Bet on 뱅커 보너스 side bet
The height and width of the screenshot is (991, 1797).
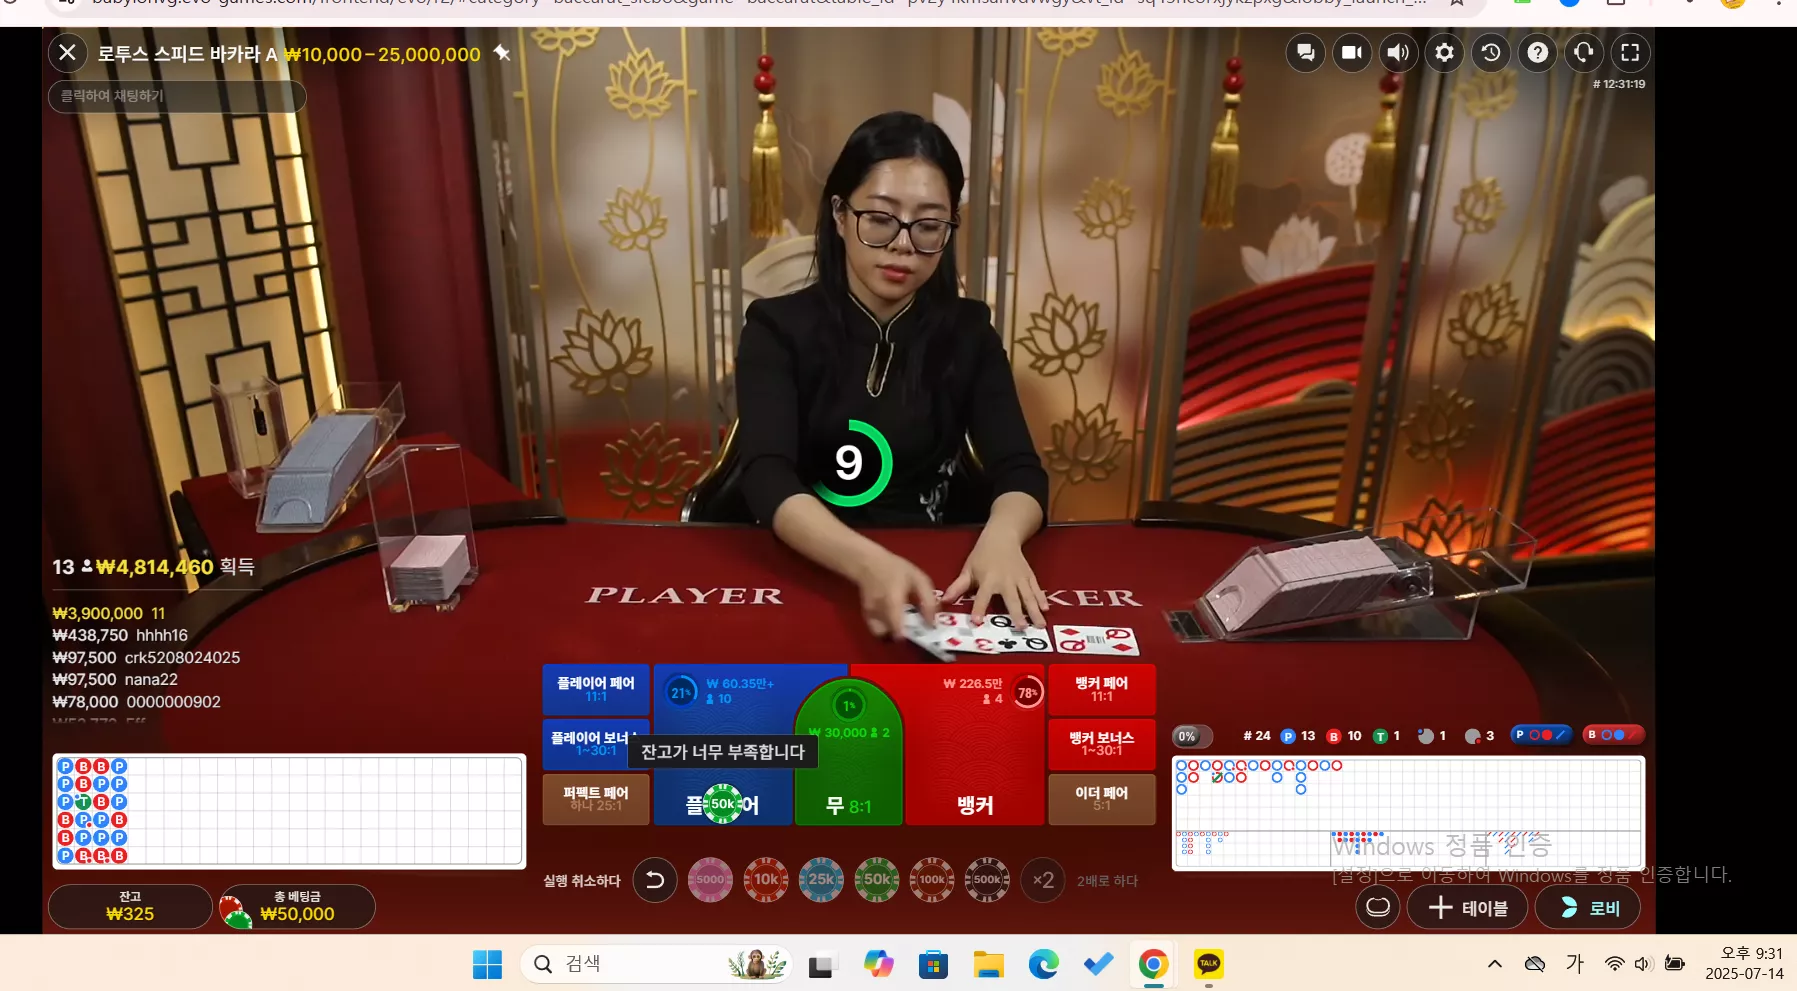(1102, 744)
